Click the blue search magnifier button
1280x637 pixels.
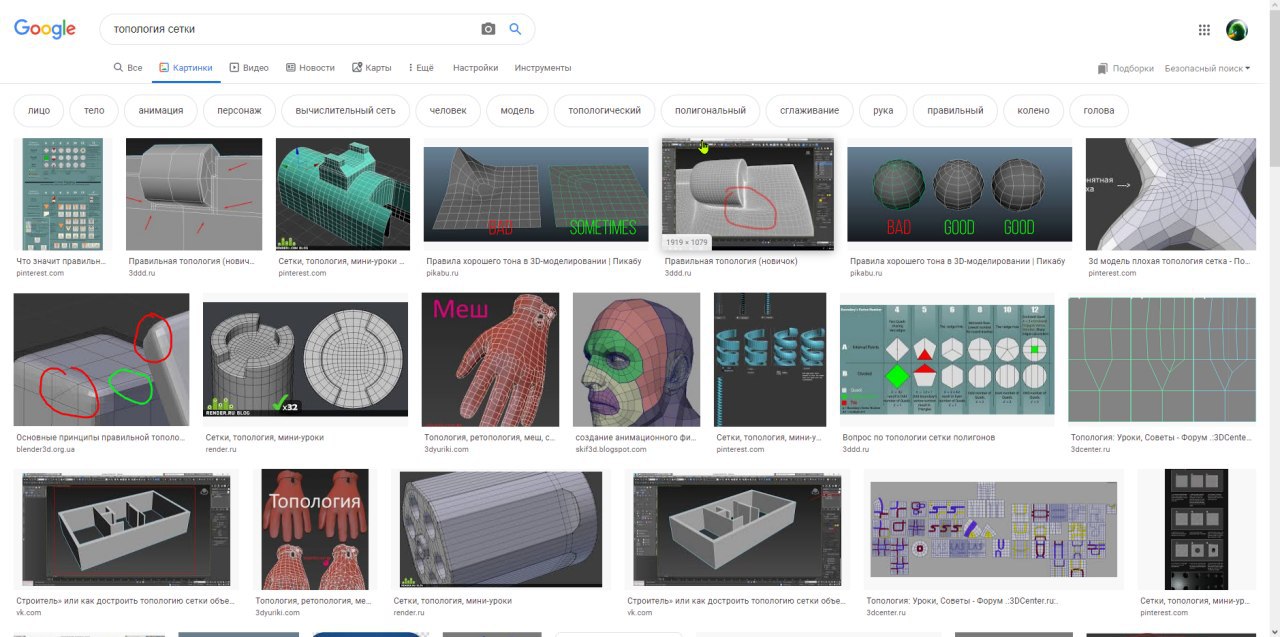tap(515, 29)
